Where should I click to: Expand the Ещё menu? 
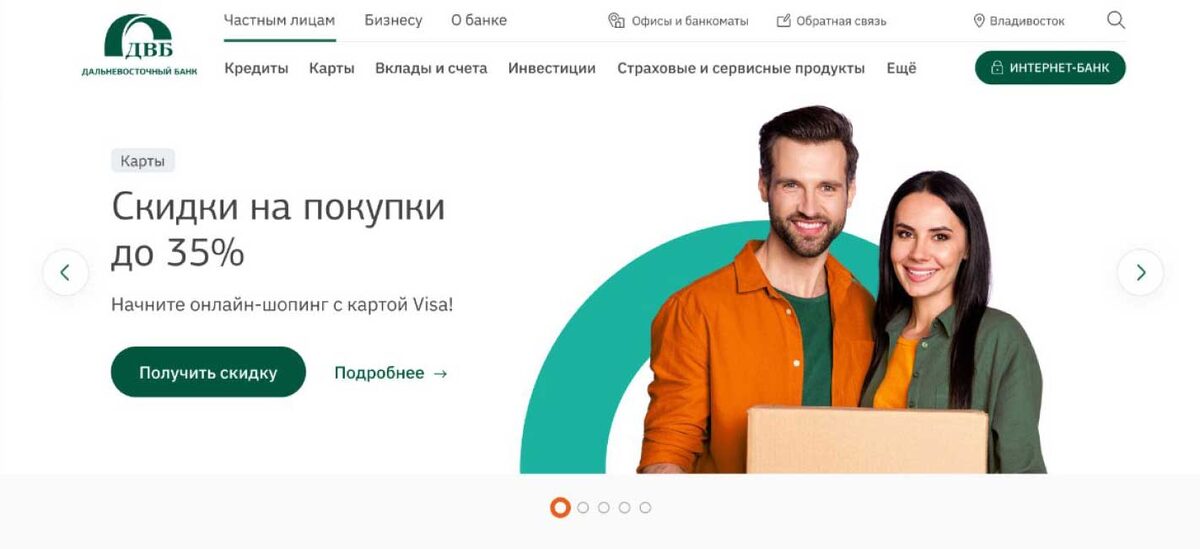click(901, 68)
